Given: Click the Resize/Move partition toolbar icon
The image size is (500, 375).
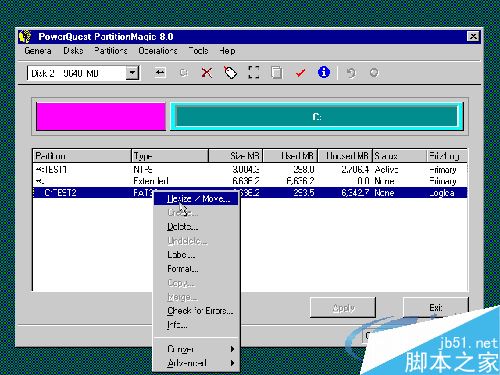Looking at the screenshot, I should coord(160,72).
